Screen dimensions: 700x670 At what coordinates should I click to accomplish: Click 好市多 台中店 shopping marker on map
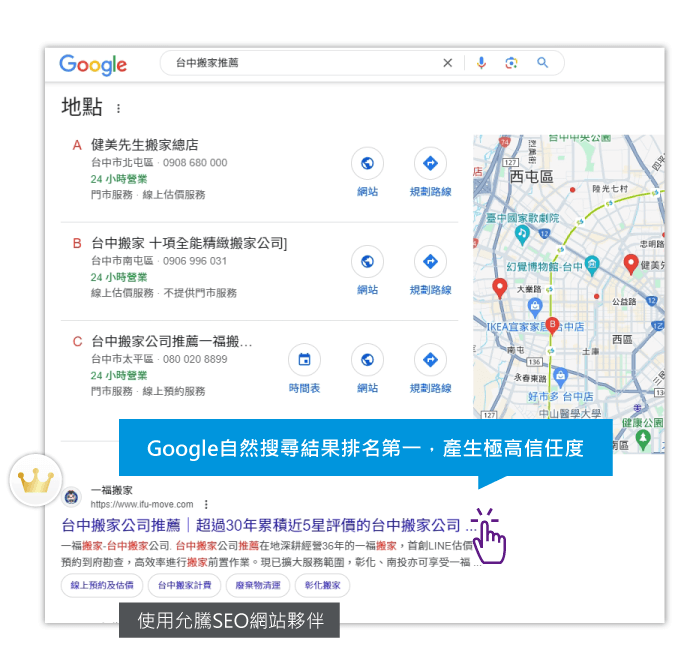click(x=560, y=378)
